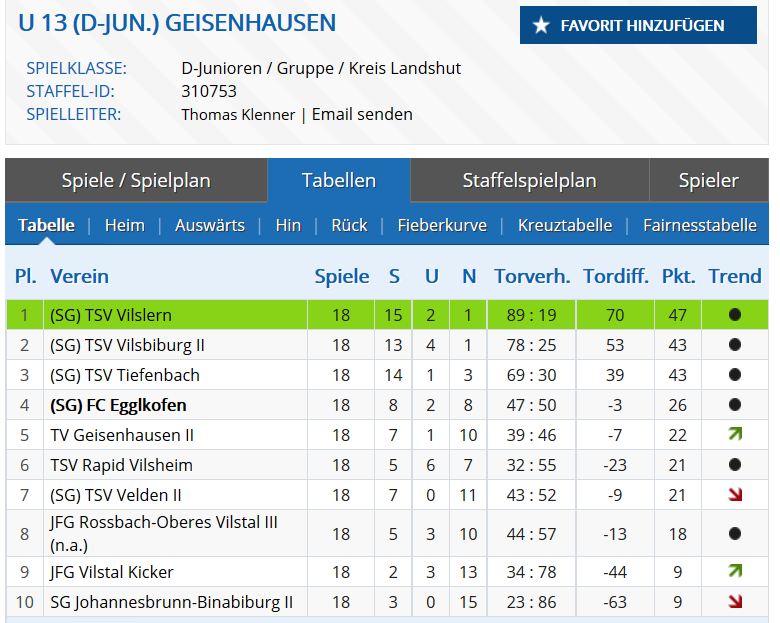This screenshot has height=623, width=780.
Task: Open the Staffelspielplan tab
Action: (529, 181)
